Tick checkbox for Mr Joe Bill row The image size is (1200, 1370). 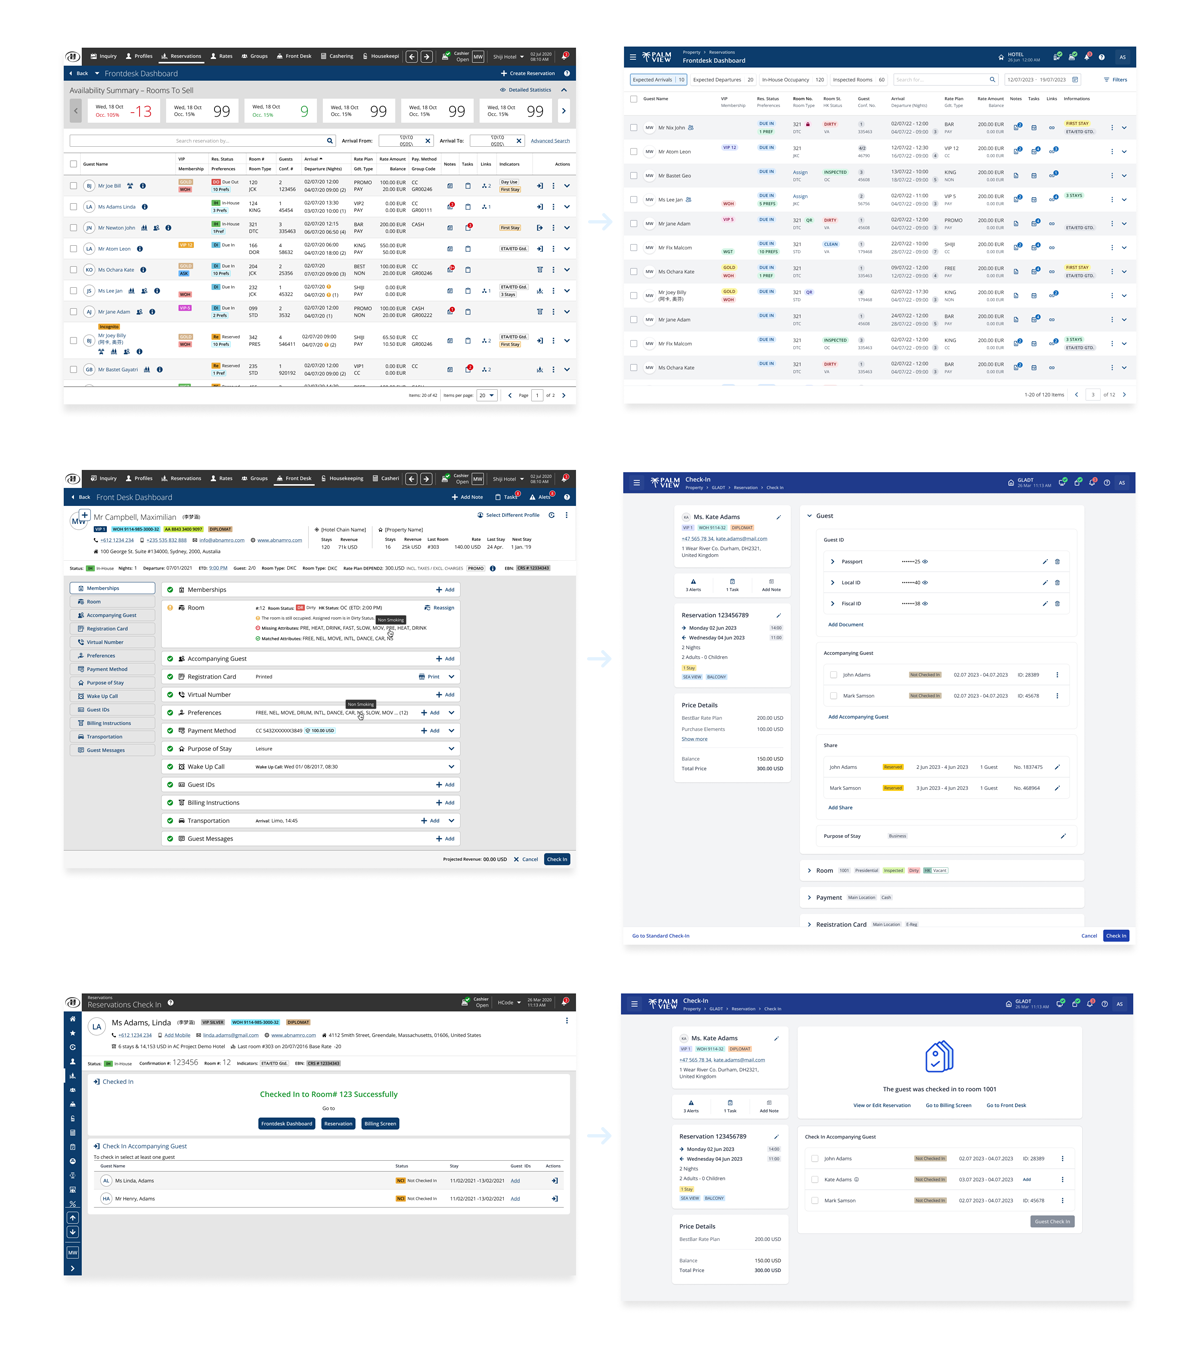(x=74, y=186)
